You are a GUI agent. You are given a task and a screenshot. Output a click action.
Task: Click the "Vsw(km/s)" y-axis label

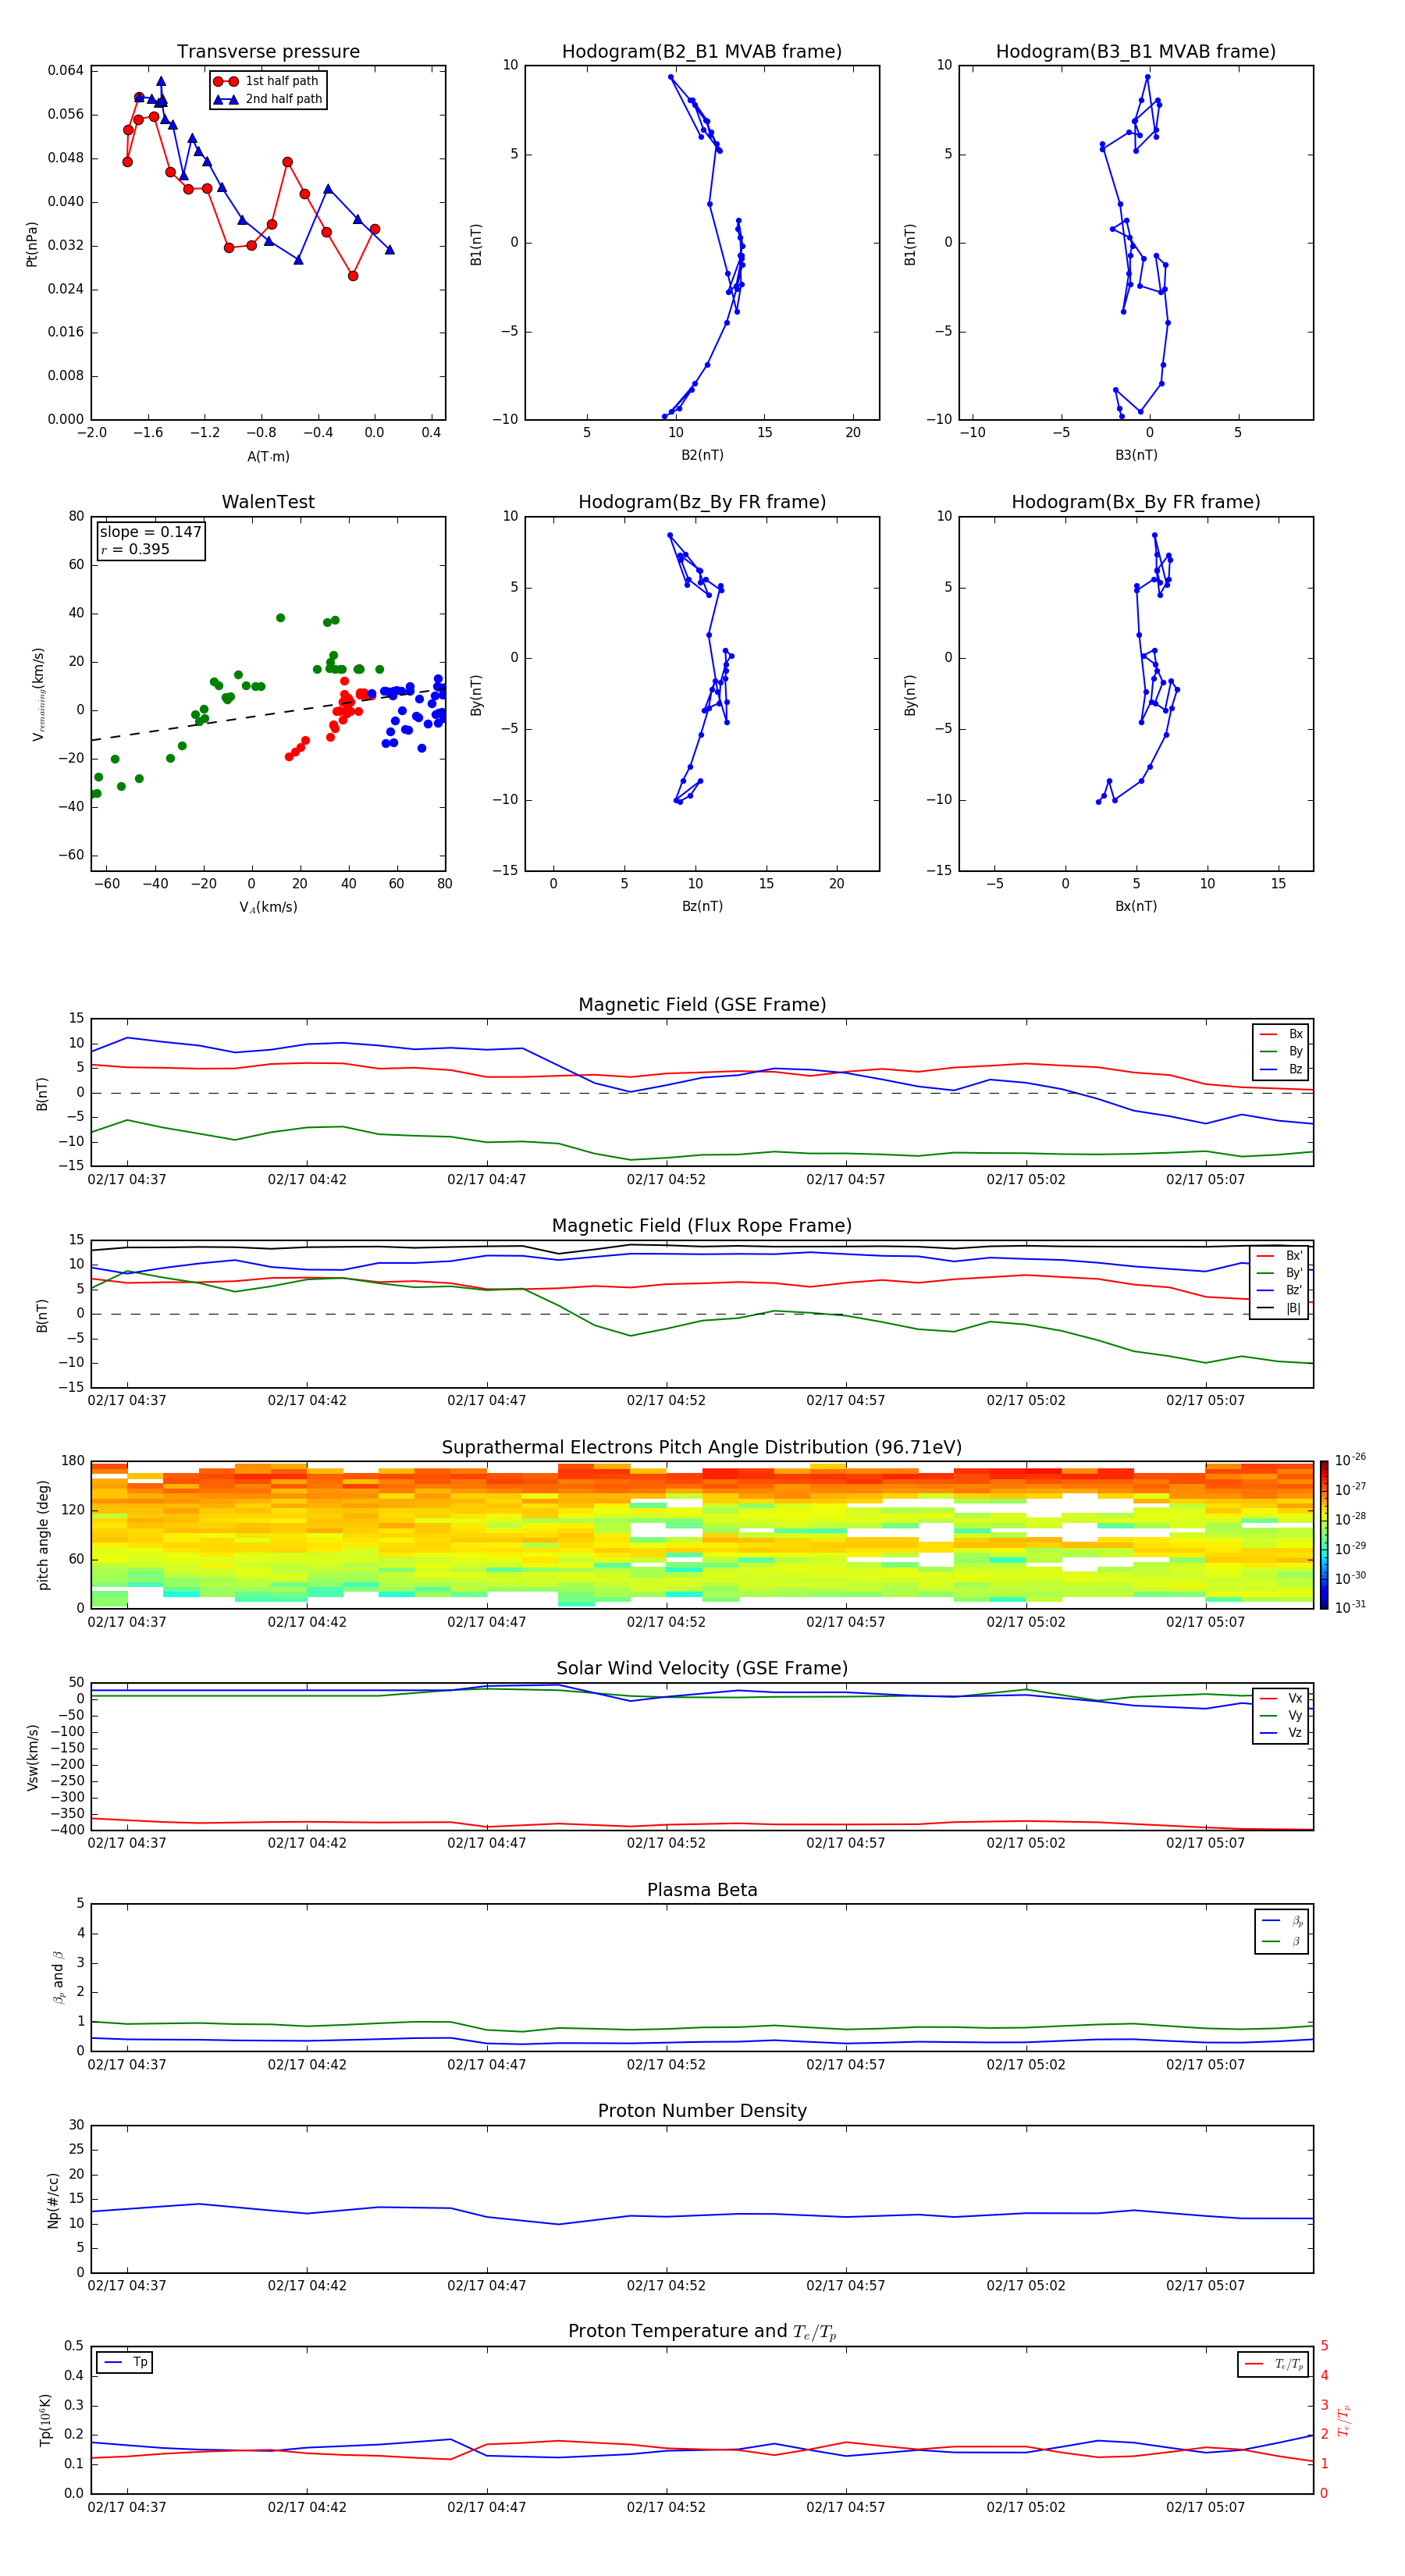click(33, 1757)
